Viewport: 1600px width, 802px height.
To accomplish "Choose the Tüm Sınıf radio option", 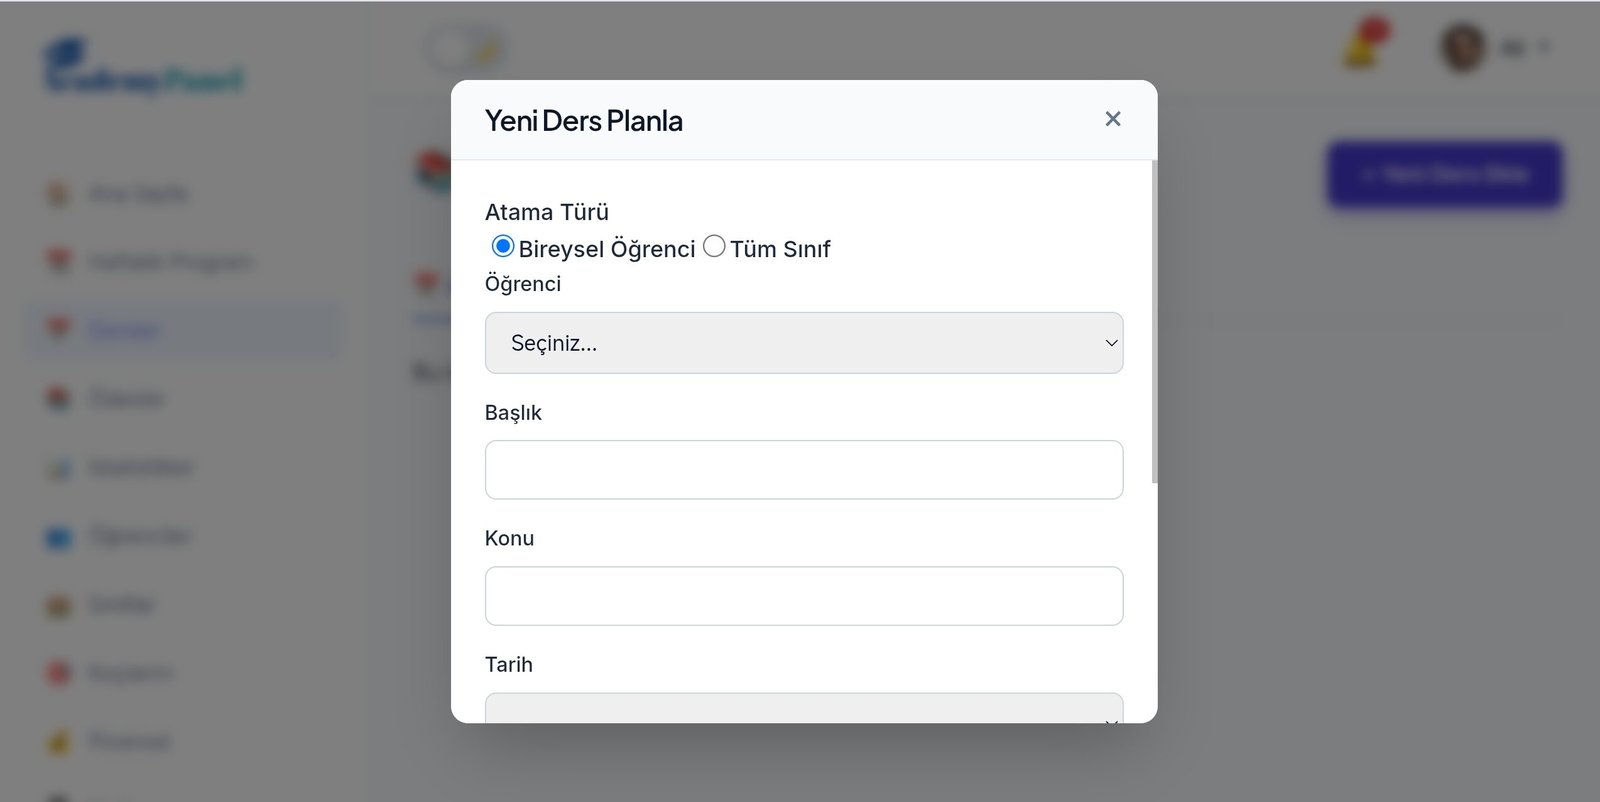I will [x=714, y=246].
